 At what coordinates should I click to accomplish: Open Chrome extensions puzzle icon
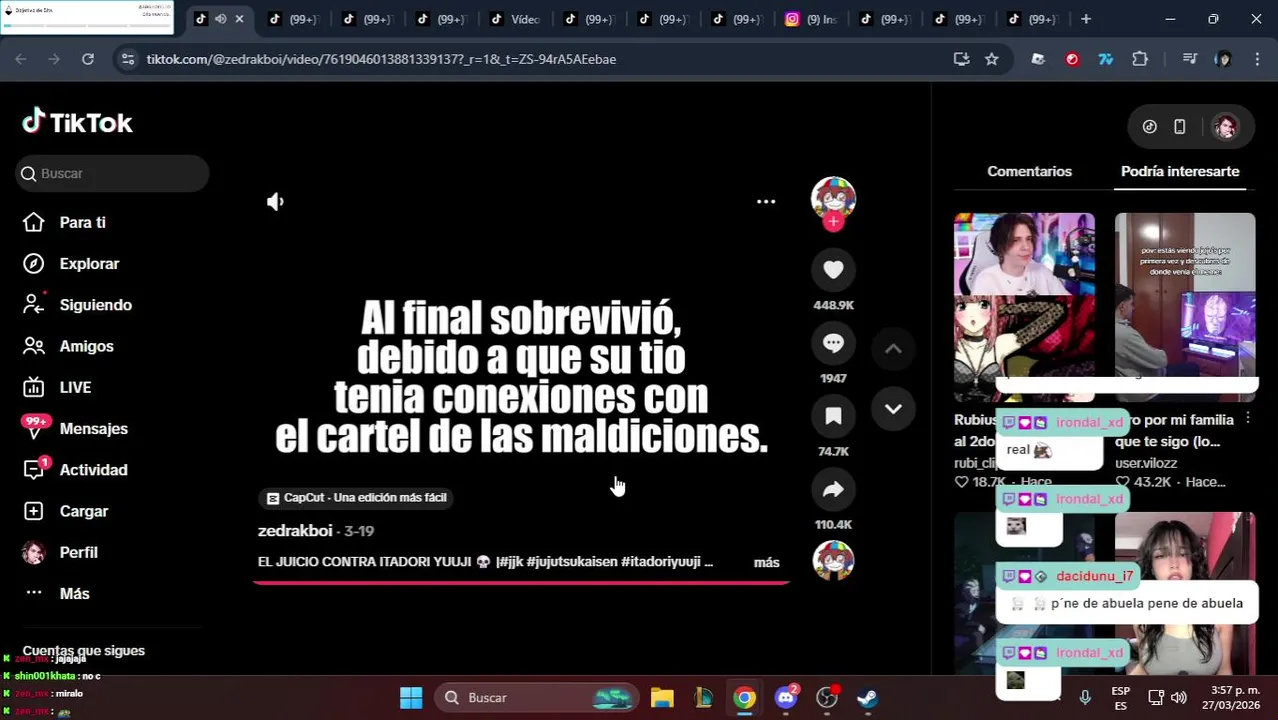pyautogui.click(x=1140, y=59)
